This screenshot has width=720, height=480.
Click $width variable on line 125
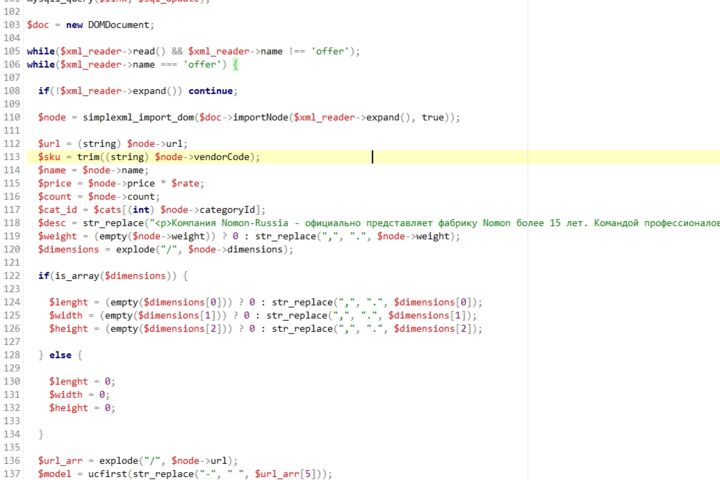pos(66,316)
